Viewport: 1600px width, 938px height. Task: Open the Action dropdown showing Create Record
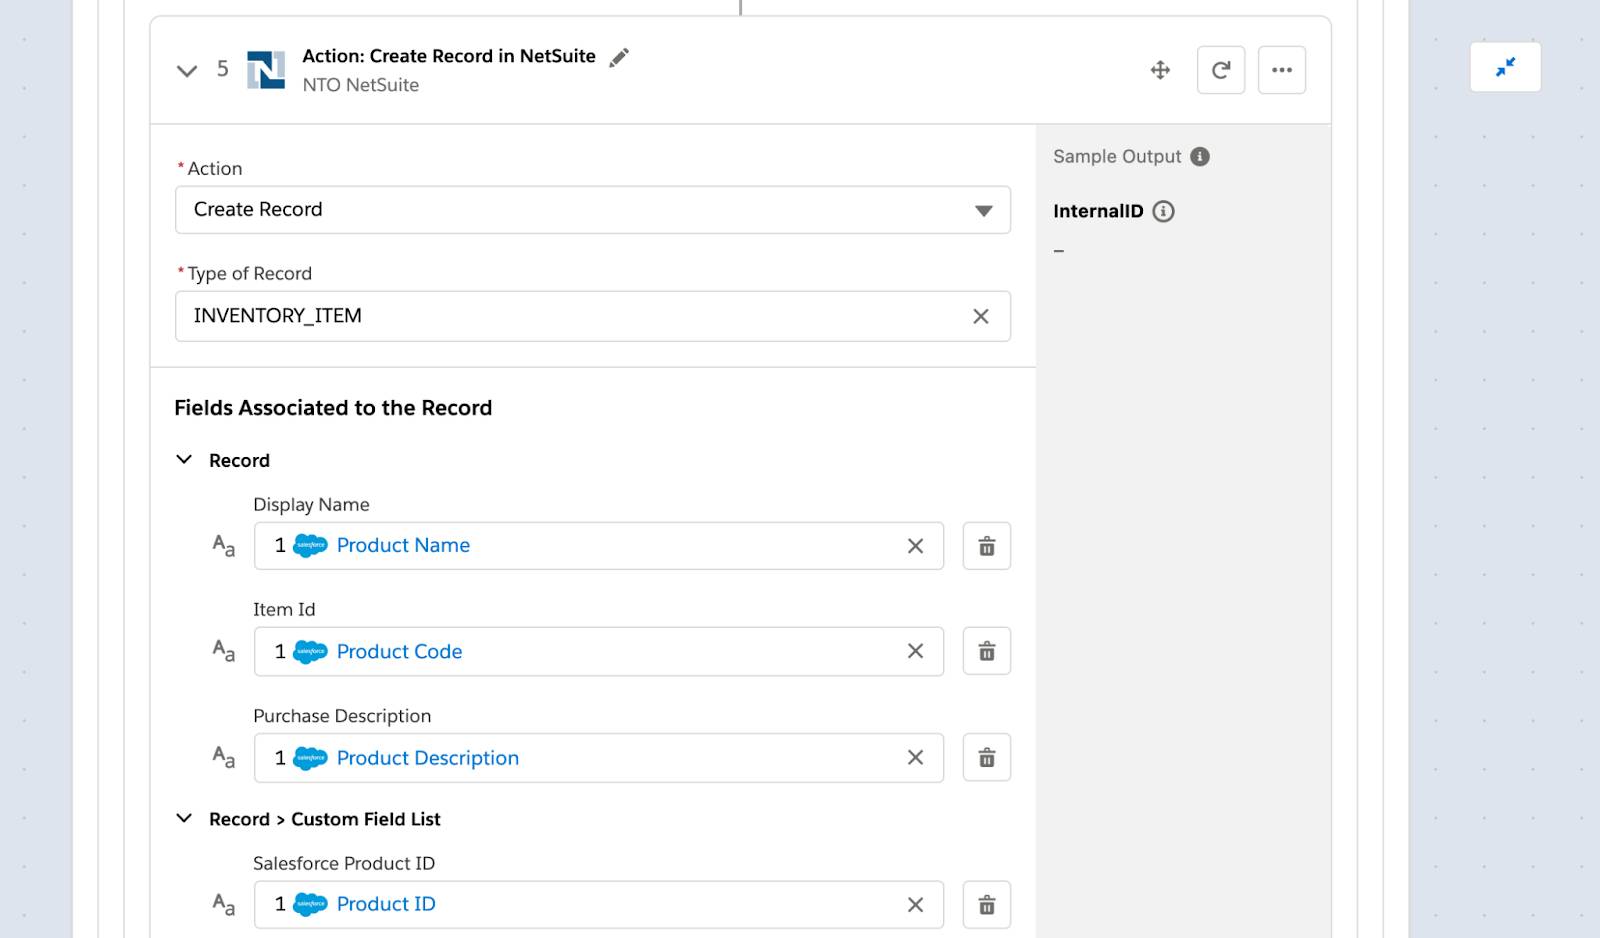tap(593, 210)
